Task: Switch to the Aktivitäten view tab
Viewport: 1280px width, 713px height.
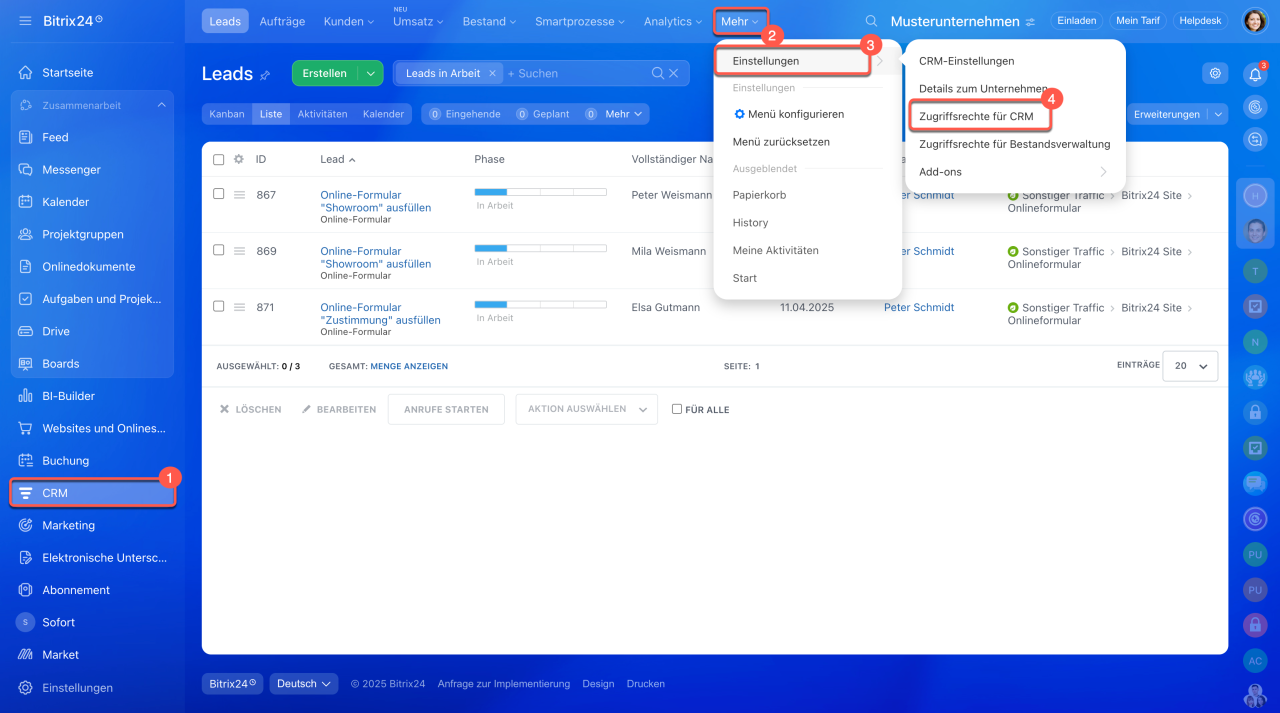Action: 322,114
